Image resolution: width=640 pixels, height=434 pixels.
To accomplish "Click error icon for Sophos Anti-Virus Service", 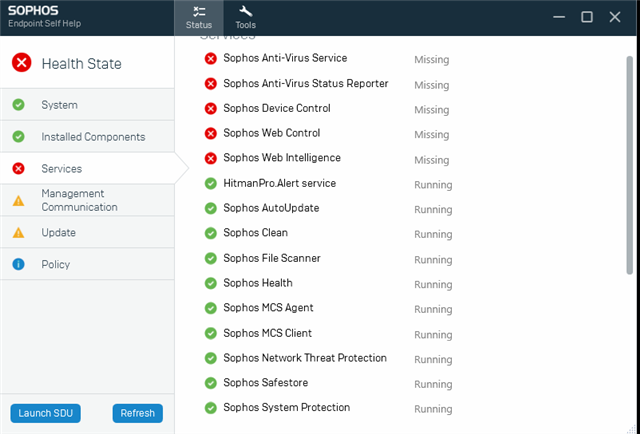I will [211, 59].
